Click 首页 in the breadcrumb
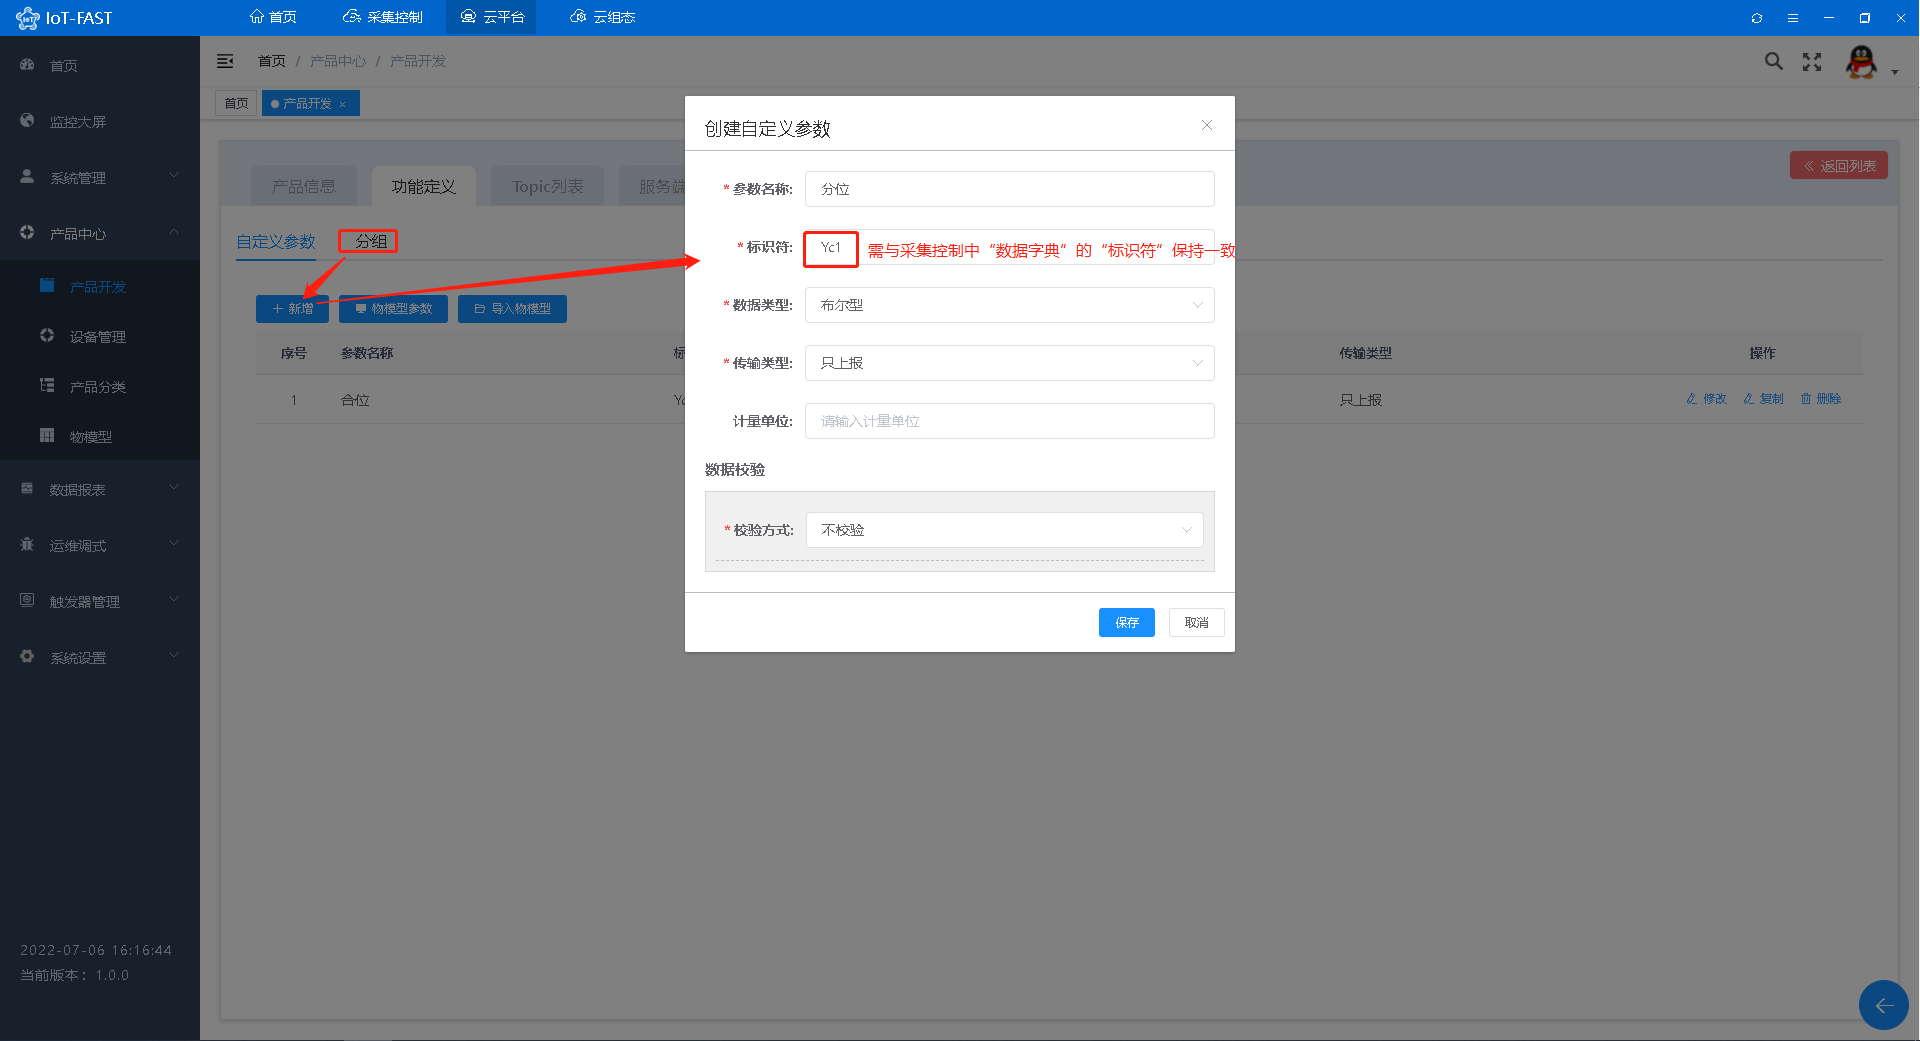The width and height of the screenshot is (1920, 1041). click(x=272, y=61)
